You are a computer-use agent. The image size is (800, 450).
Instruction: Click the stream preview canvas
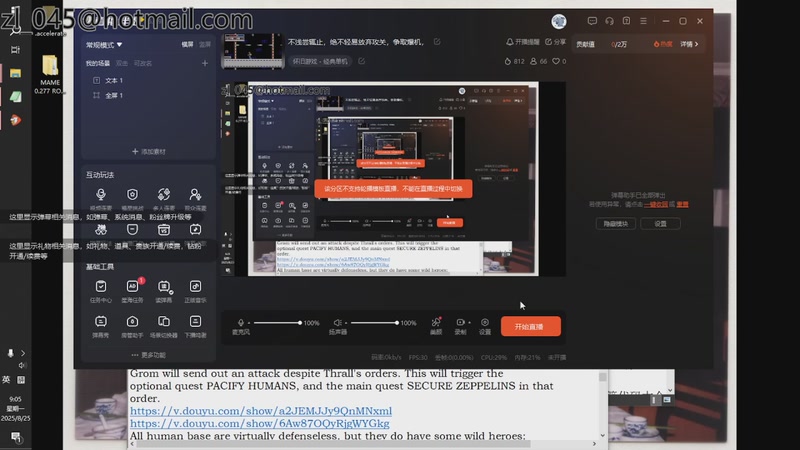coord(393,179)
